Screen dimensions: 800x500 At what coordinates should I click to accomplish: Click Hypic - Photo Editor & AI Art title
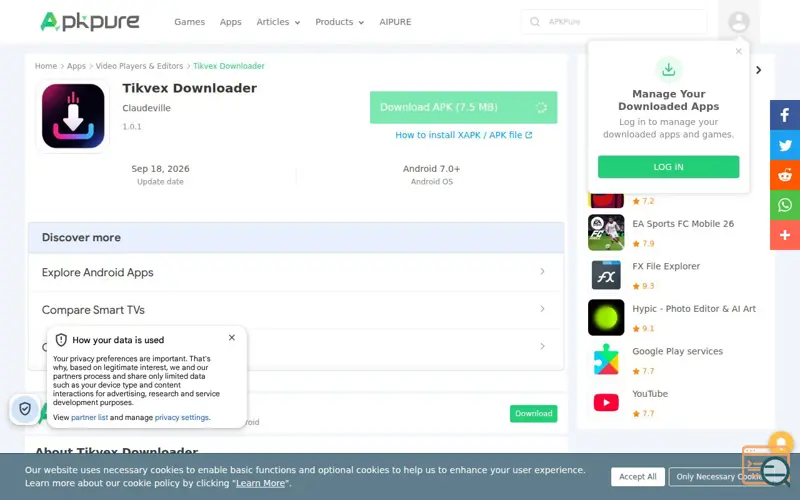694,309
